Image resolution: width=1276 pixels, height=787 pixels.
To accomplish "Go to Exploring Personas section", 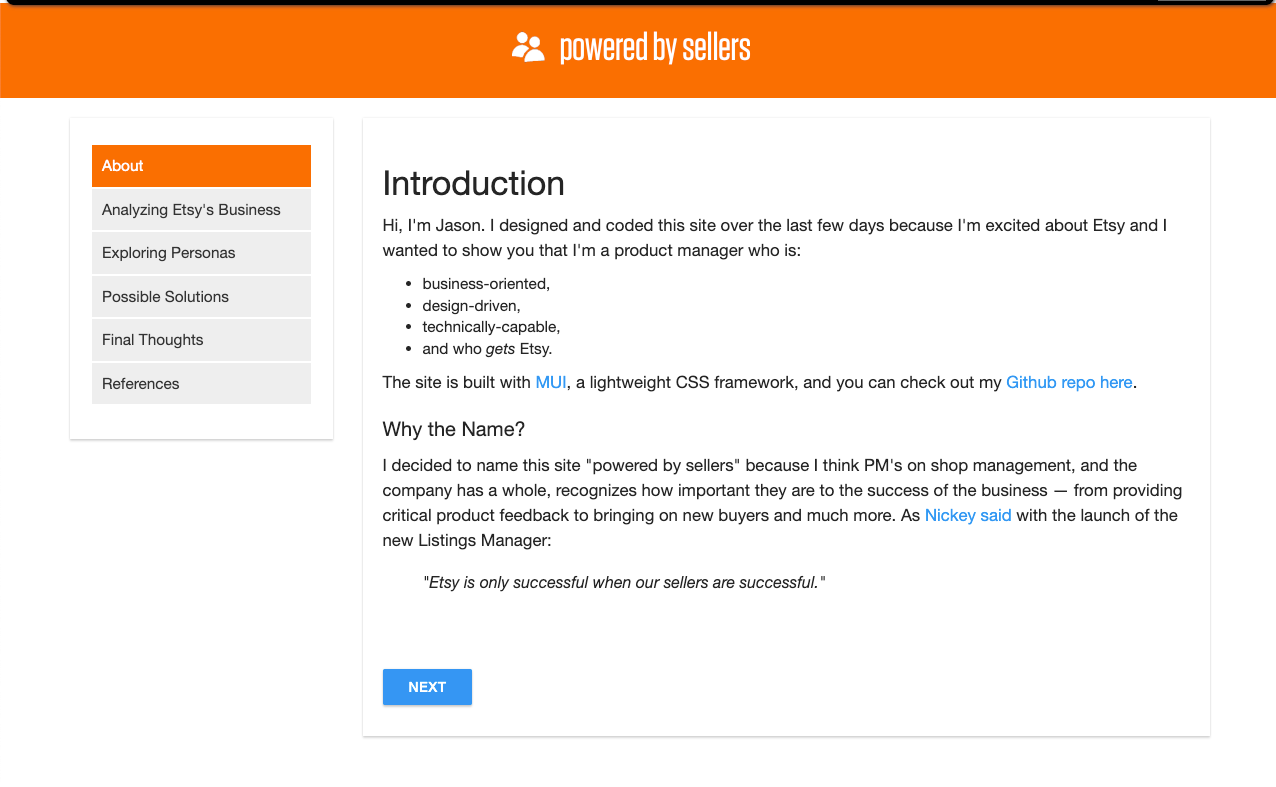I will pyautogui.click(x=201, y=253).
